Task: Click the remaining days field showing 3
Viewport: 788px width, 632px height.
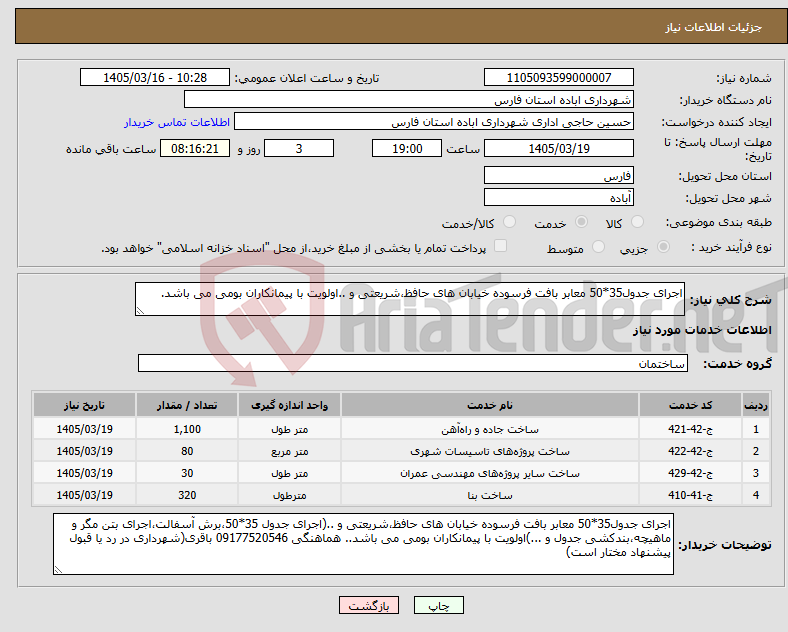Action: pyautogui.click(x=299, y=148)
